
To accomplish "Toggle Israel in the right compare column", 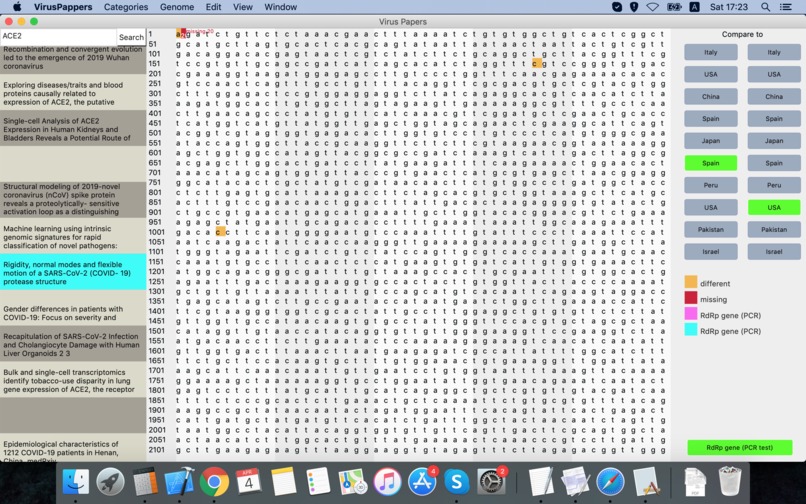I will [774, 251].
